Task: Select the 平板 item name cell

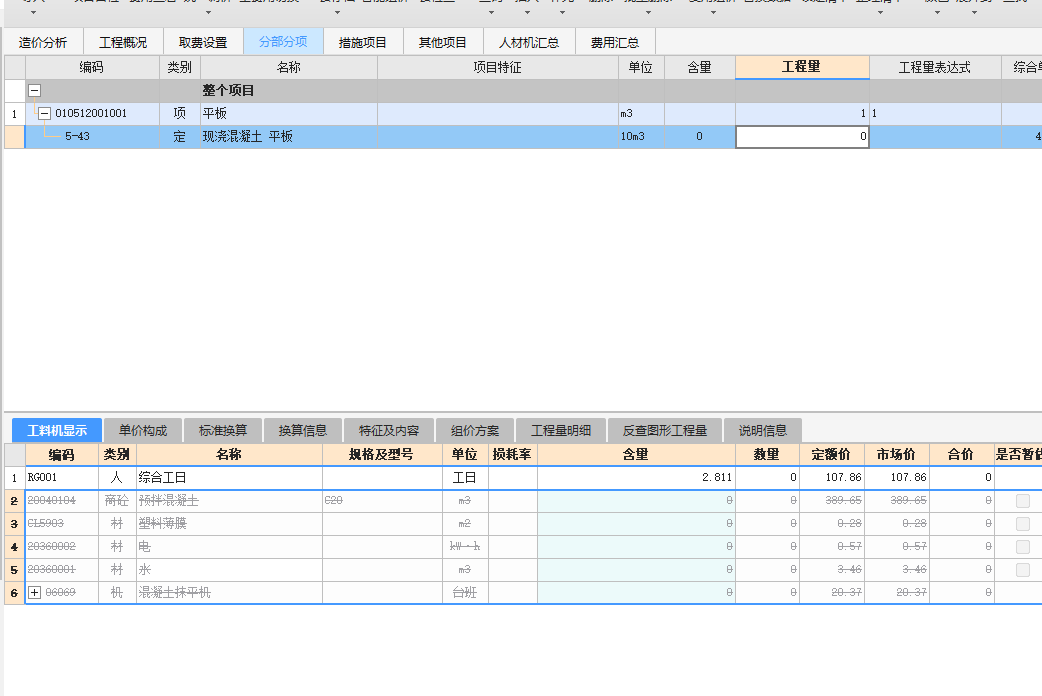Action: pos(289,114)
